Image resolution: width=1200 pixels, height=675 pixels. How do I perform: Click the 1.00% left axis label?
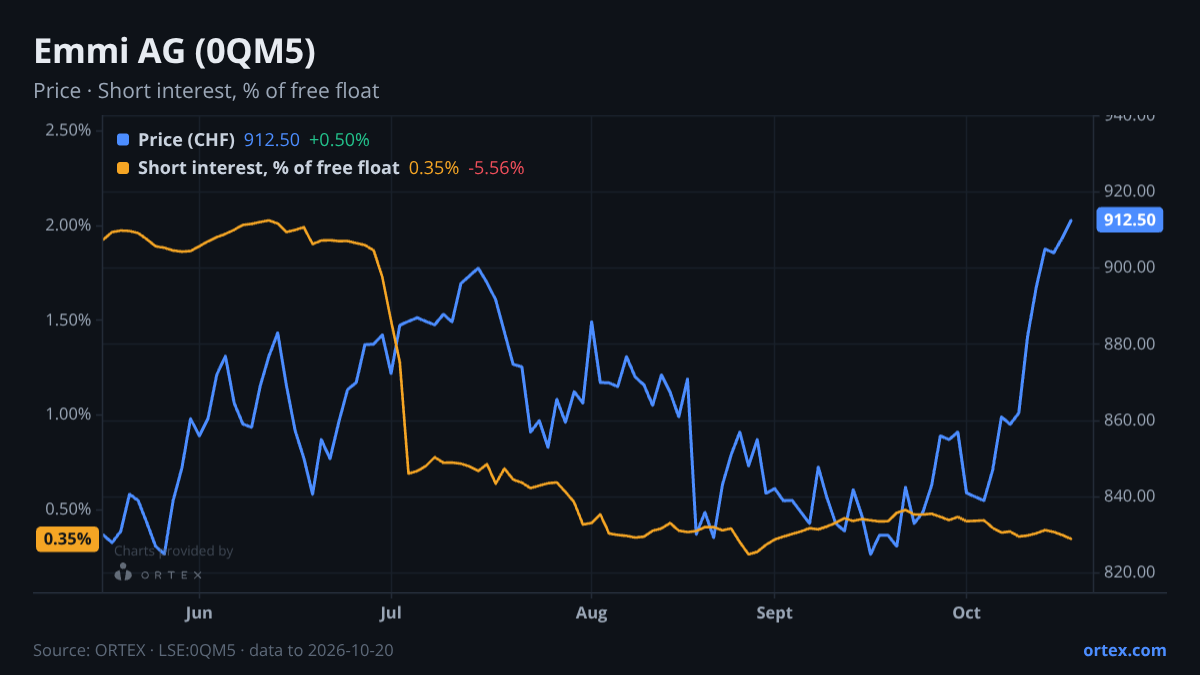68,414
